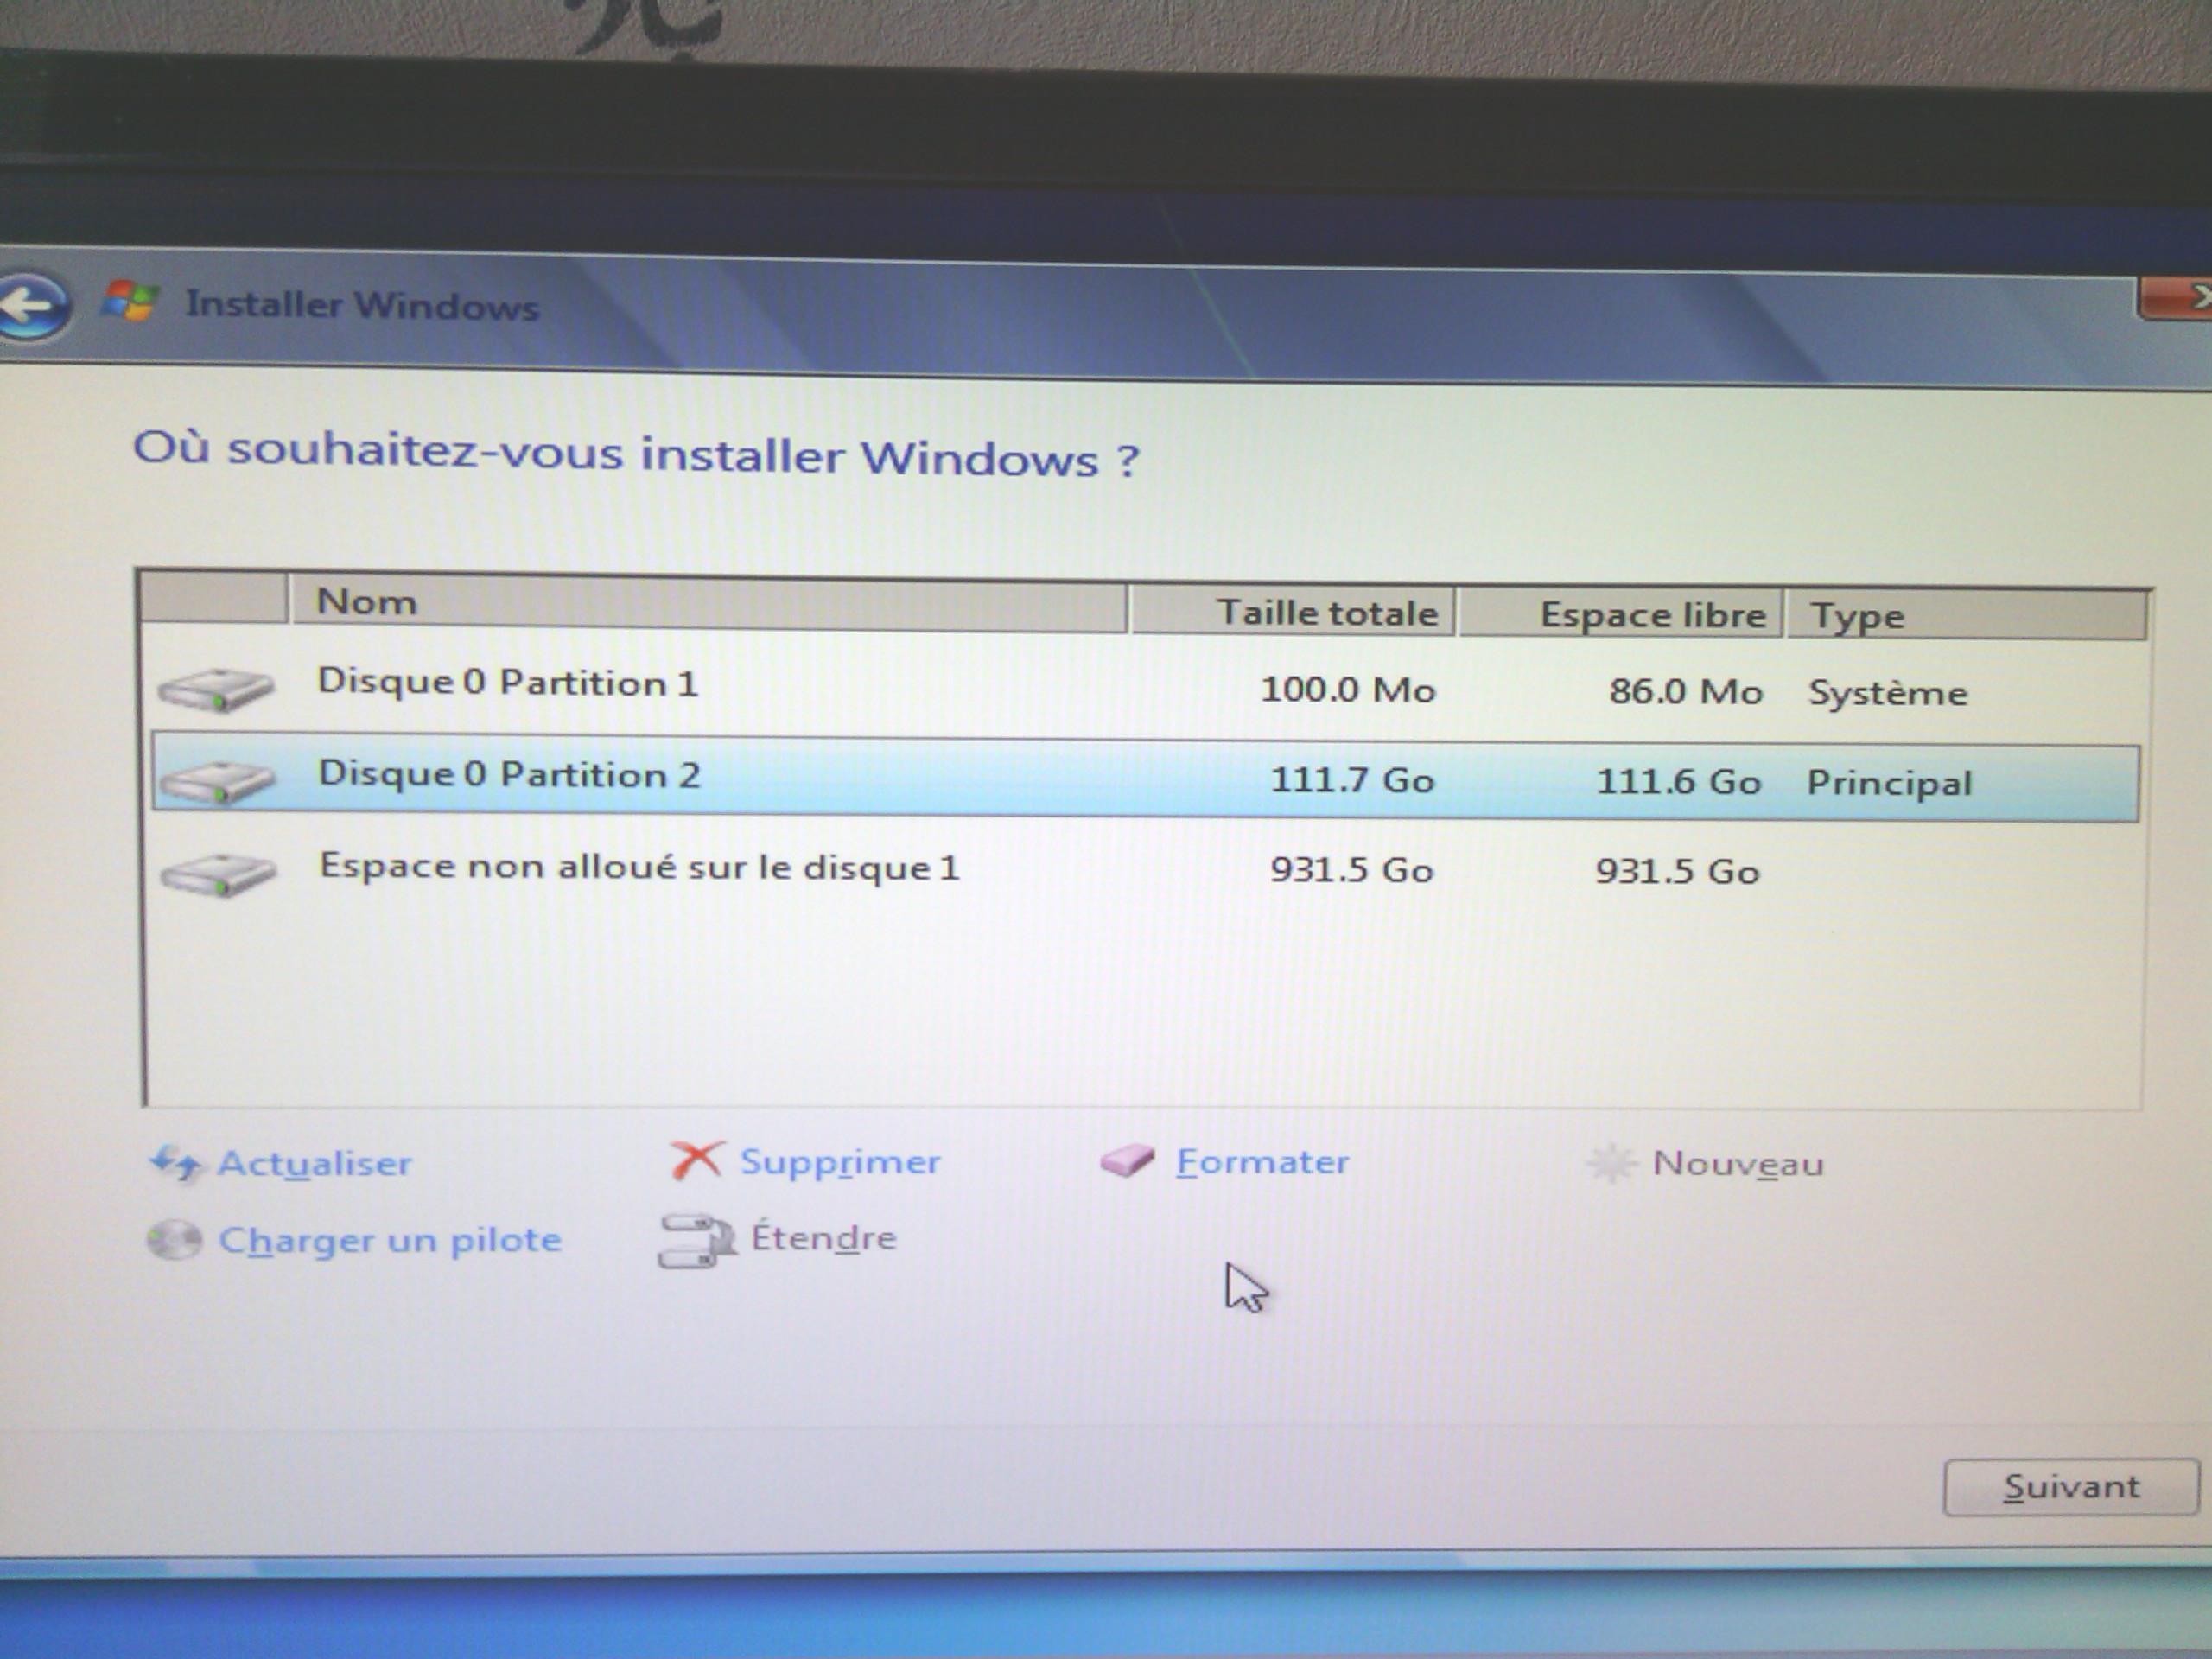Click the pink eraser Formater icon
2212x1659 pixels.
point(1127,1161)
